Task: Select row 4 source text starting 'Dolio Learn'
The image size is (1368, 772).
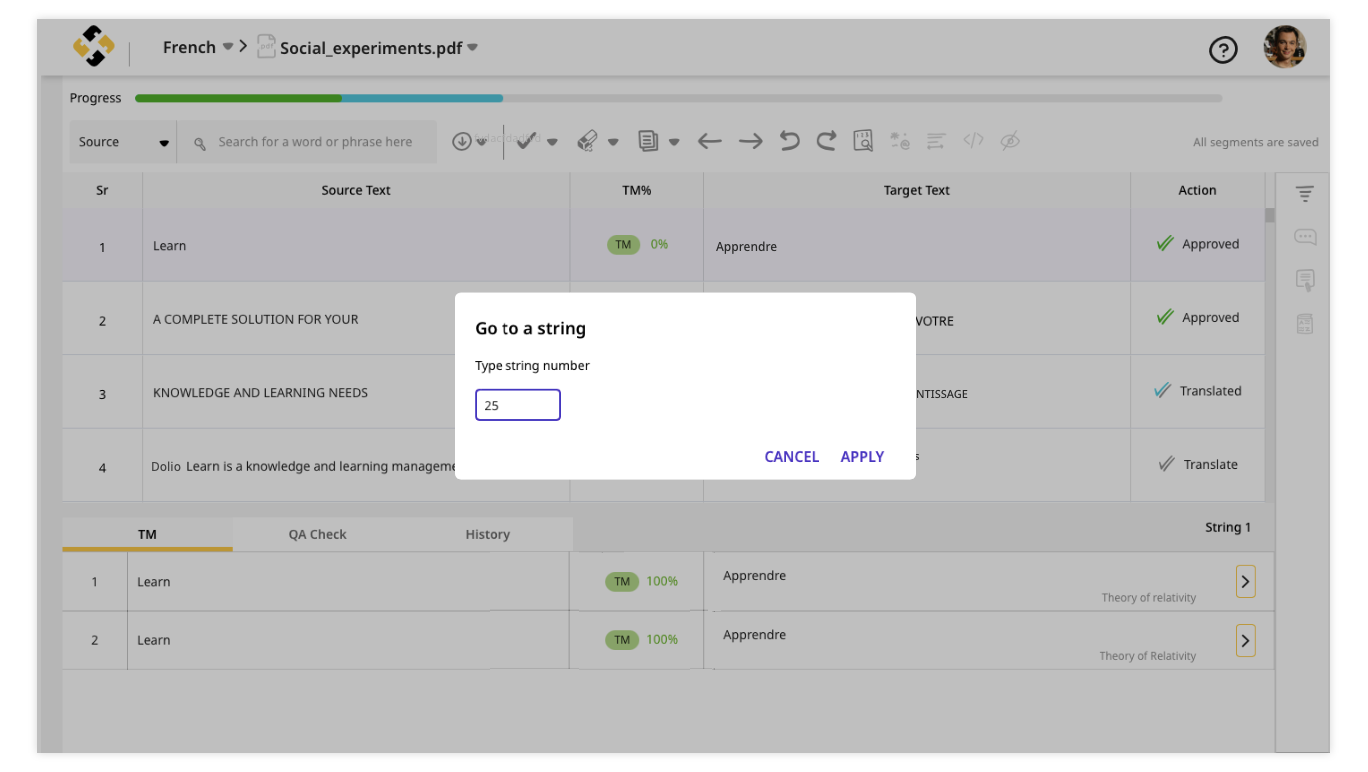Action: pyautogui.click(x=303, y=466)
